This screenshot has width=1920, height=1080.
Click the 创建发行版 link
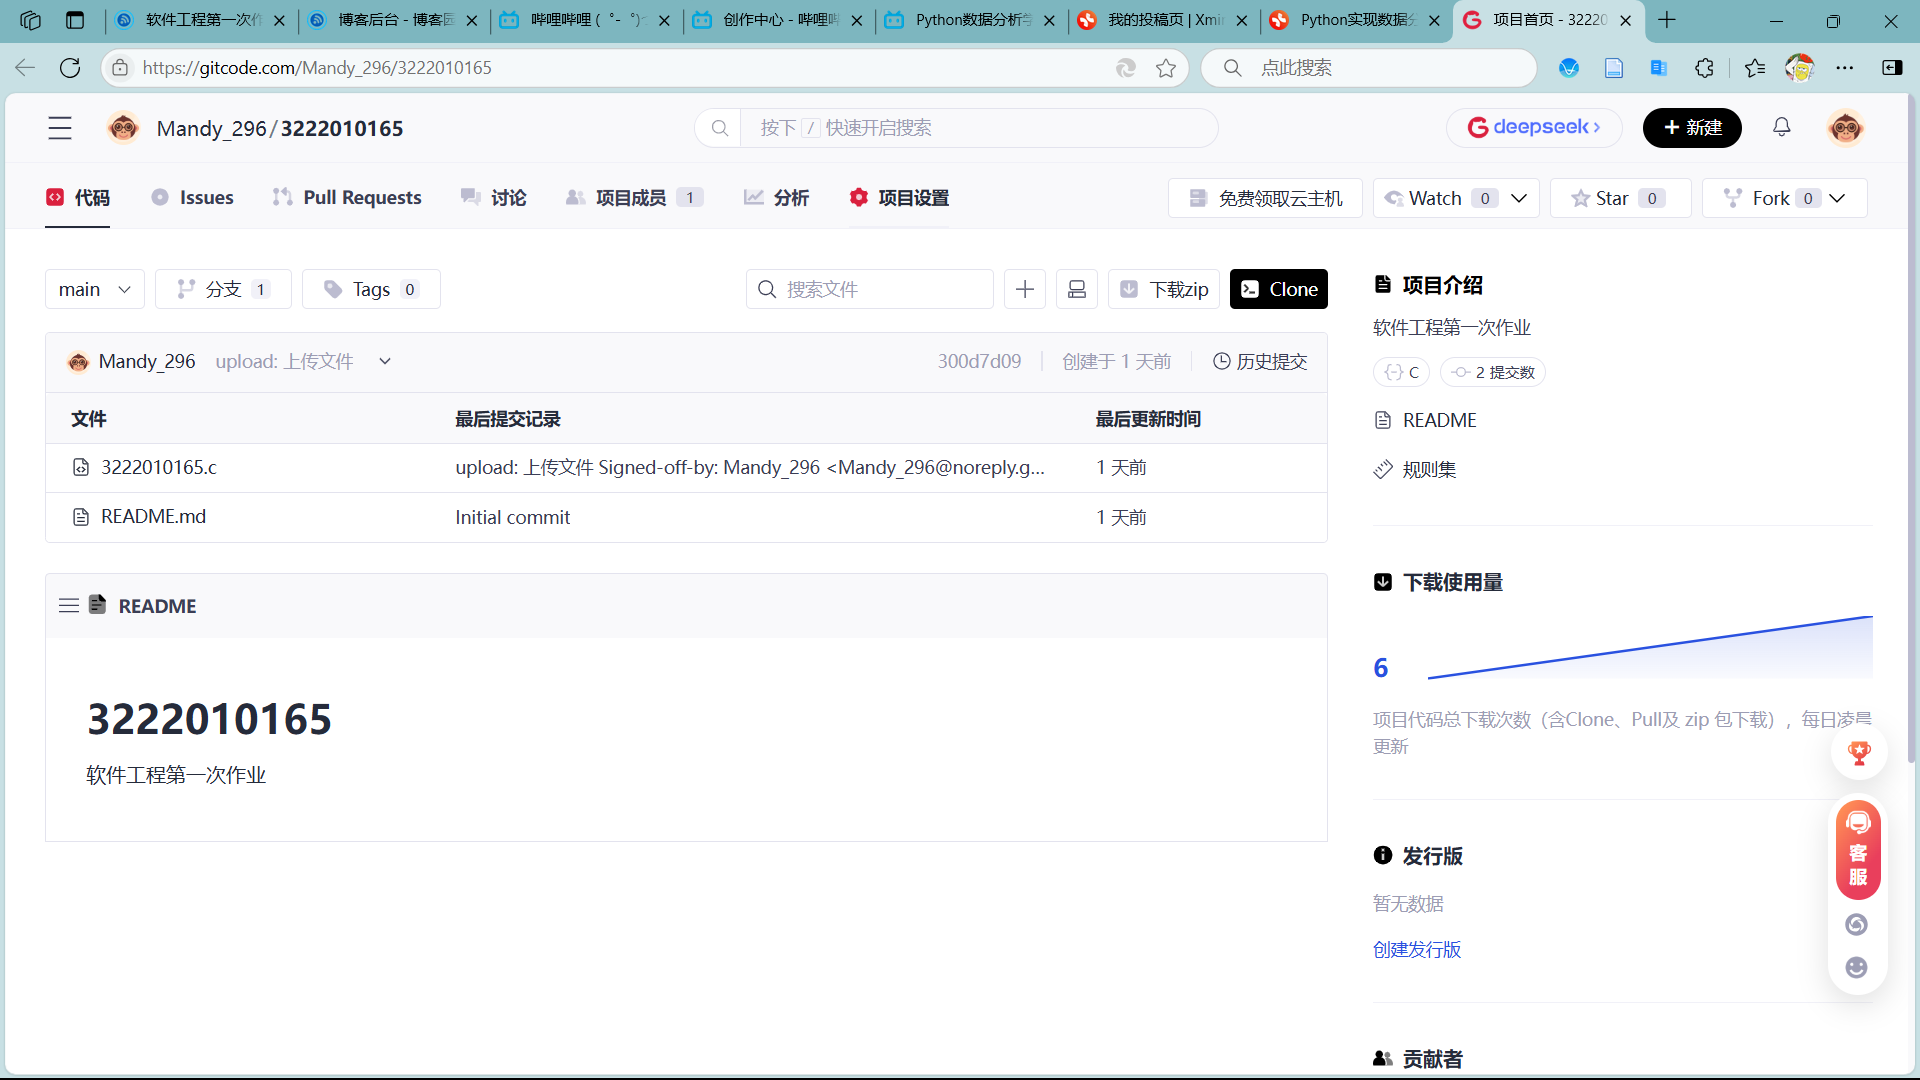click(x=1416, y=950)
